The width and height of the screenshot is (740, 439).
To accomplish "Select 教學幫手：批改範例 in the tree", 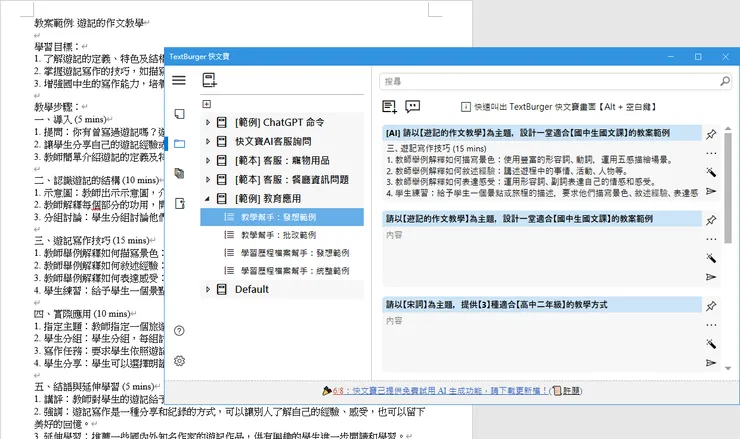I will (x=282, y=235).
